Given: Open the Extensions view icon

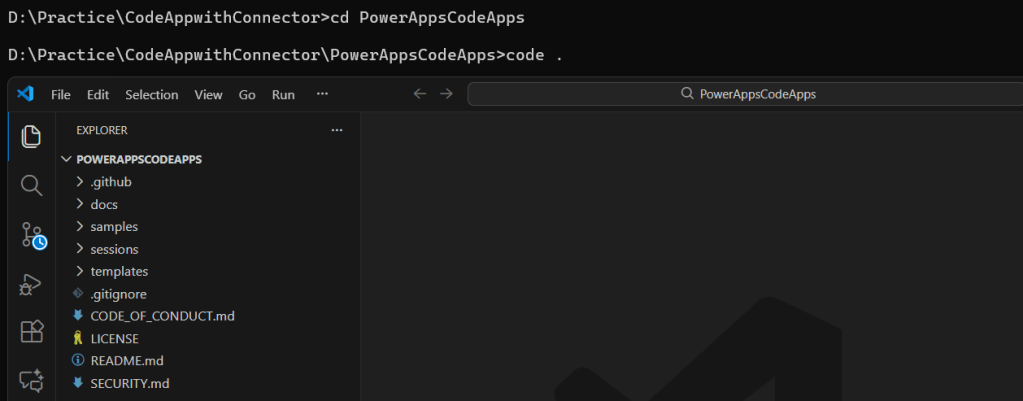Looking at the screenshot, I should pos(31,331).
